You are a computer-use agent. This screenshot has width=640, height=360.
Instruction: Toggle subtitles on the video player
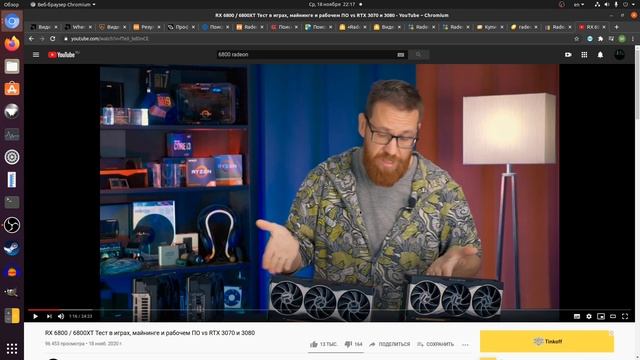(x=577, y=316)
